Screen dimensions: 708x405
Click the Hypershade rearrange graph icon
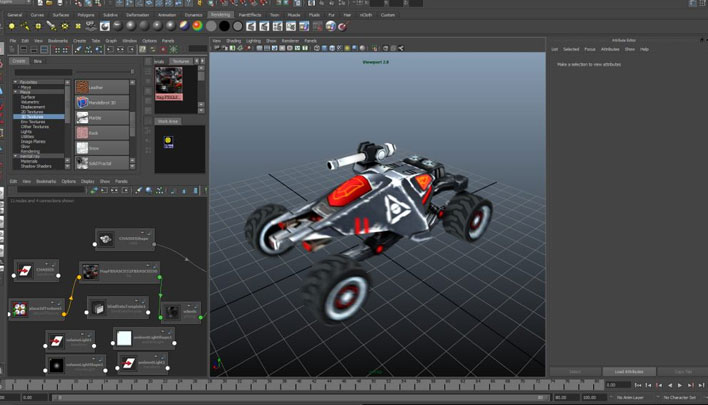[88, 50]
